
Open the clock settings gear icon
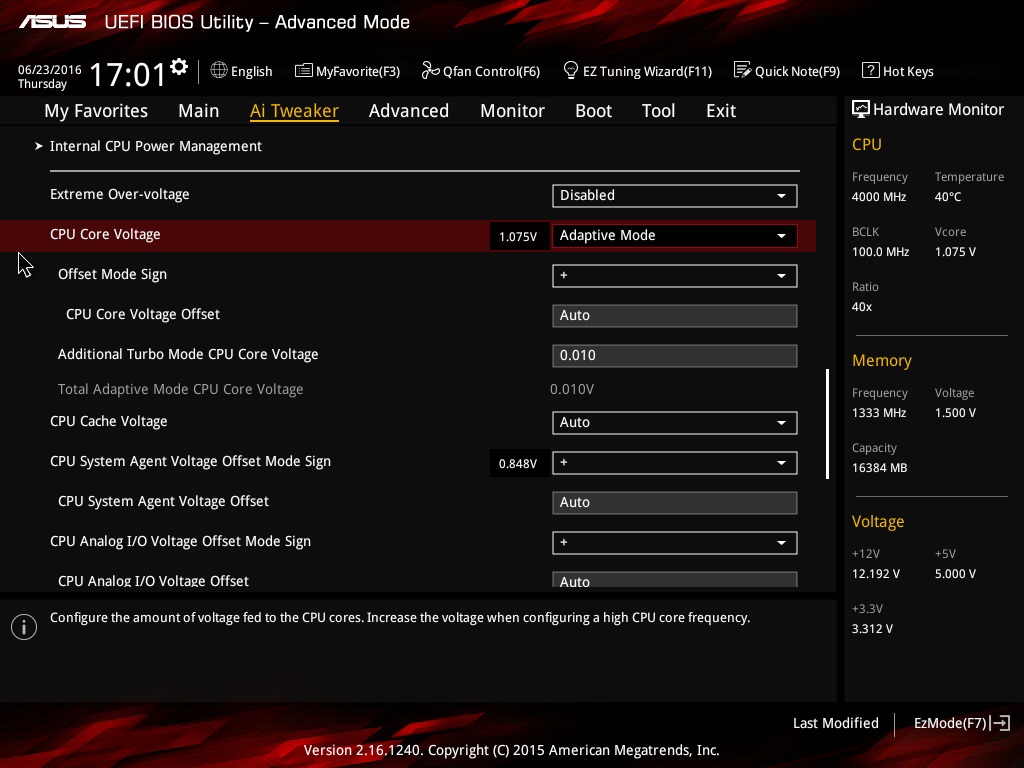178,67
